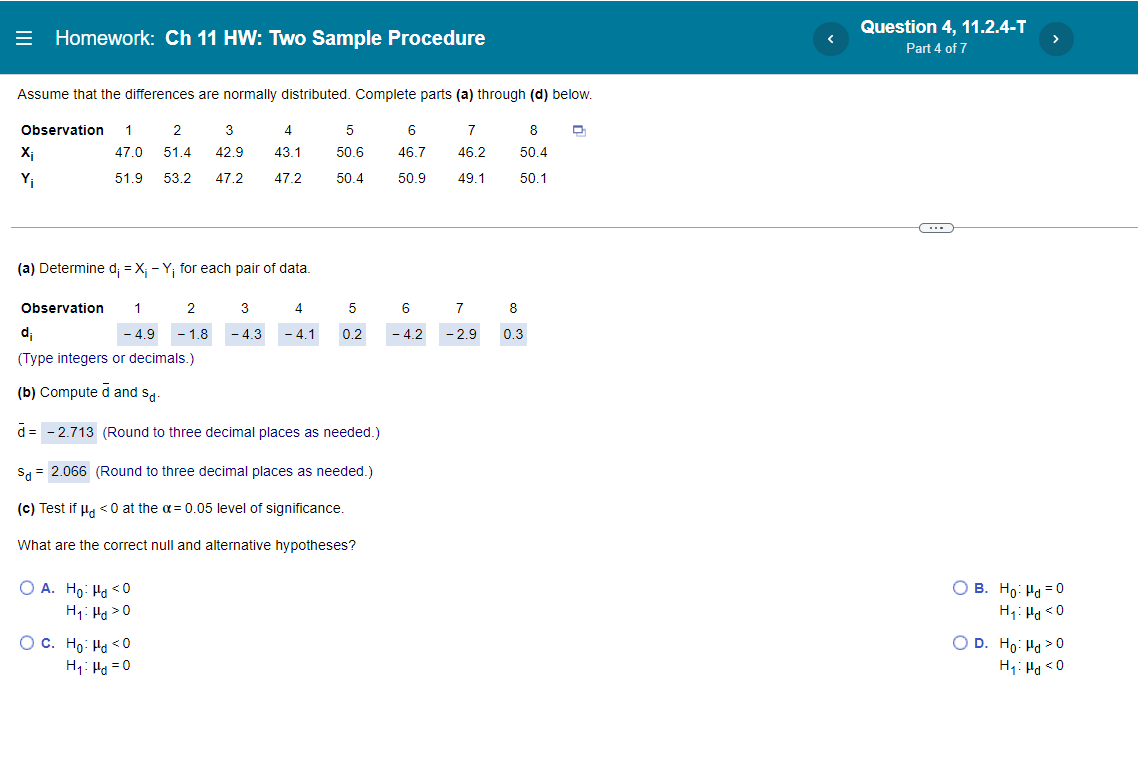Viewport: 1138px width, 779px height.
Task: Select the d value field showing 0.3
Action: pos(513,334)
